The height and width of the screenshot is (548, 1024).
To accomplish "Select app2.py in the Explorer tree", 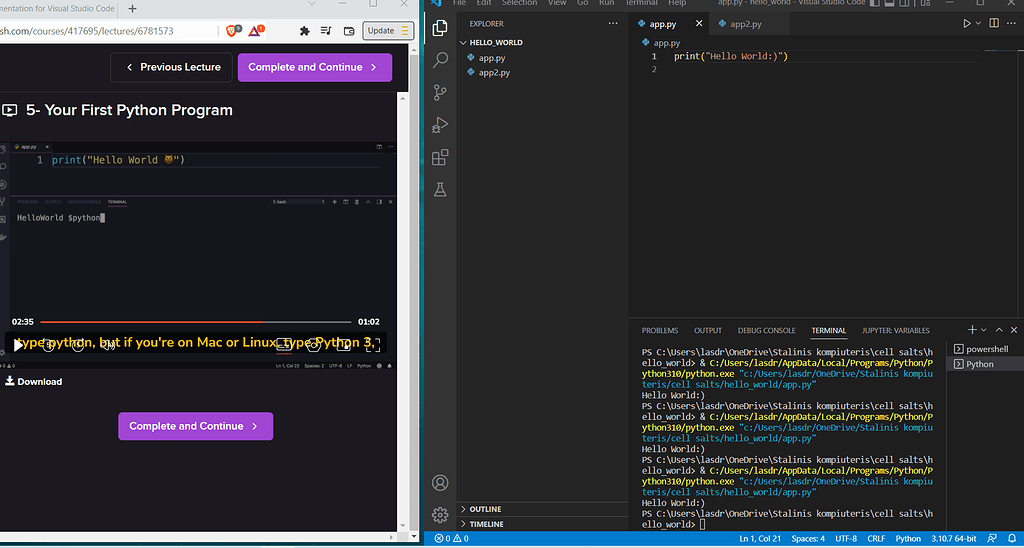I will pos(494,73).
